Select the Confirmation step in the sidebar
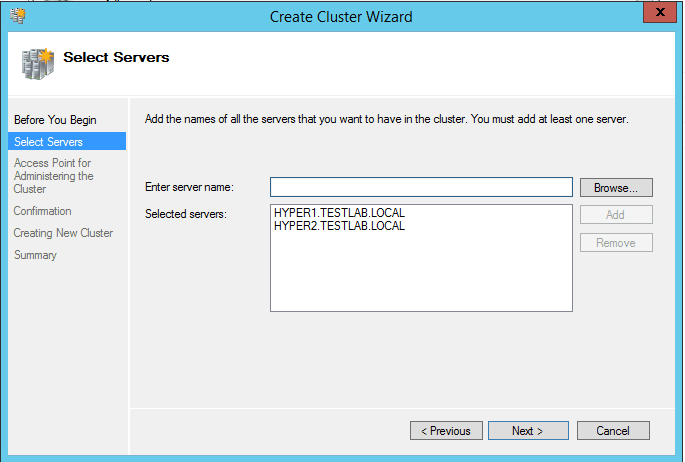The image size is (685, 462). (x=42, y=211)
